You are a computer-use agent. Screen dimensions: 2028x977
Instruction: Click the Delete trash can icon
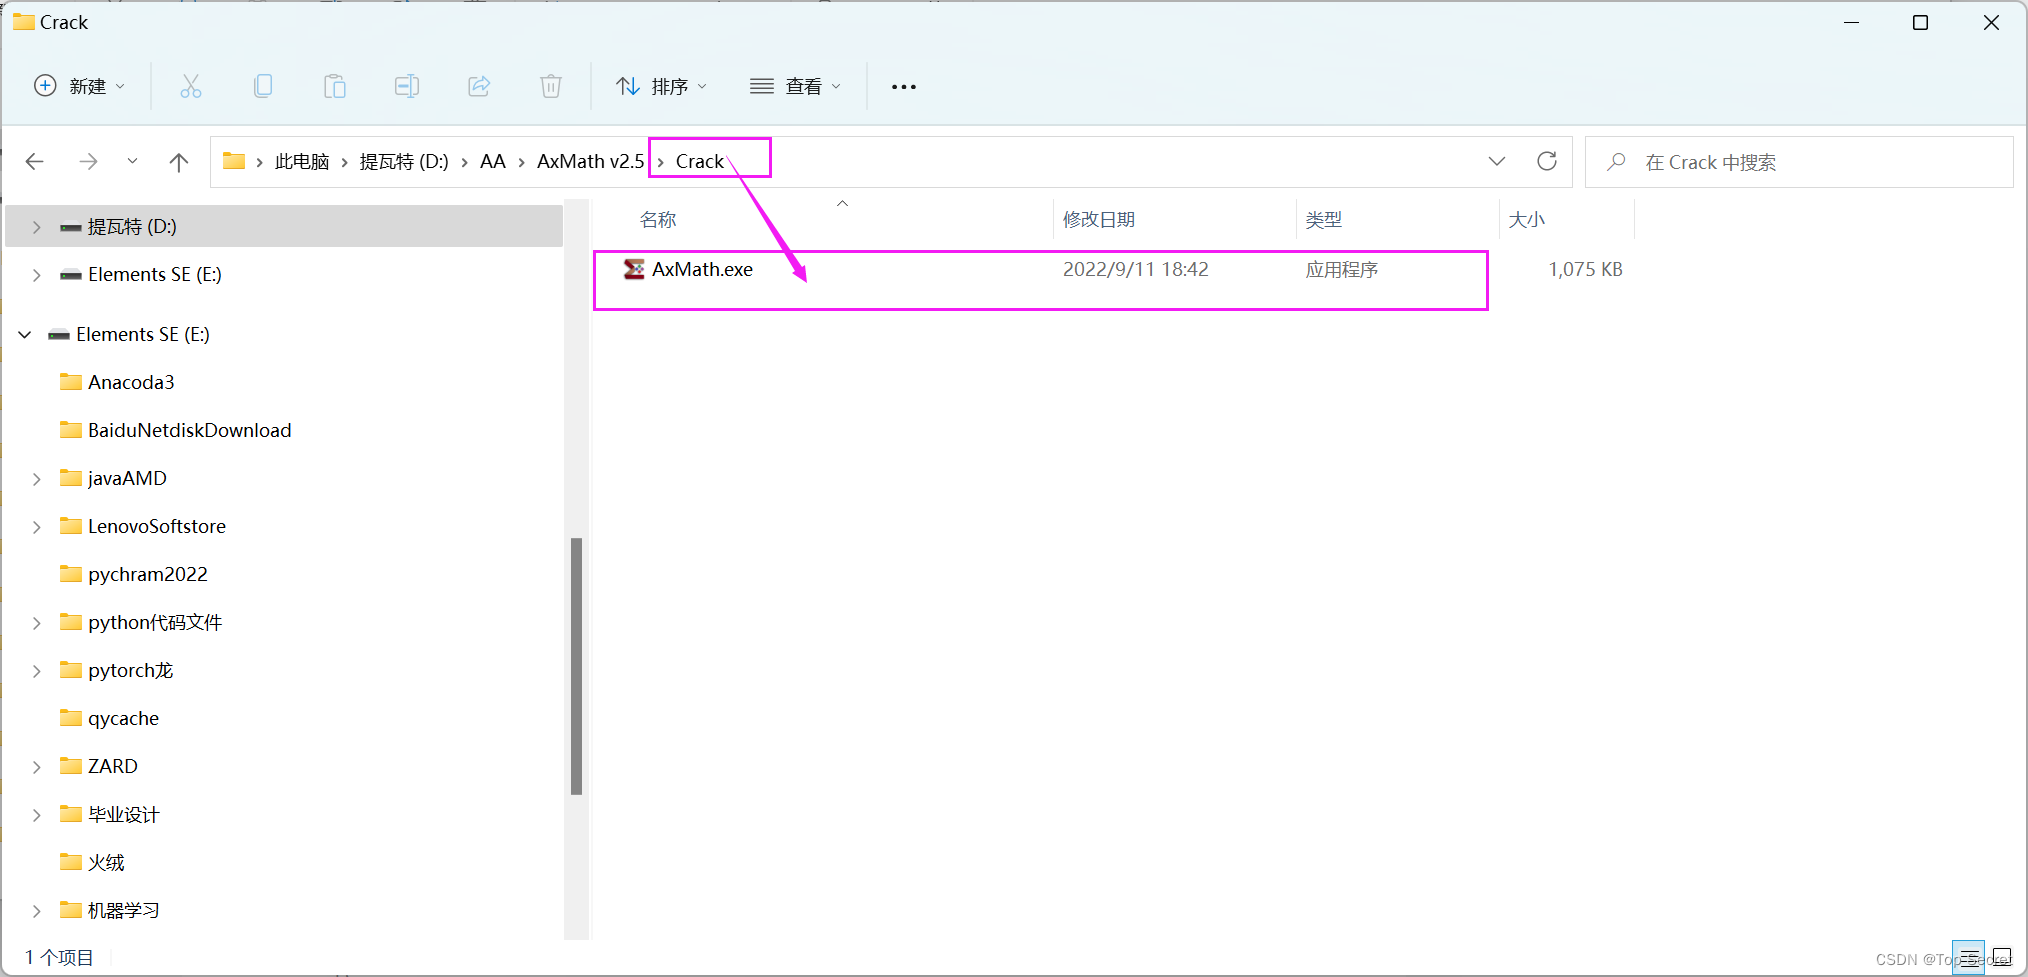click(x=551, y=87)
